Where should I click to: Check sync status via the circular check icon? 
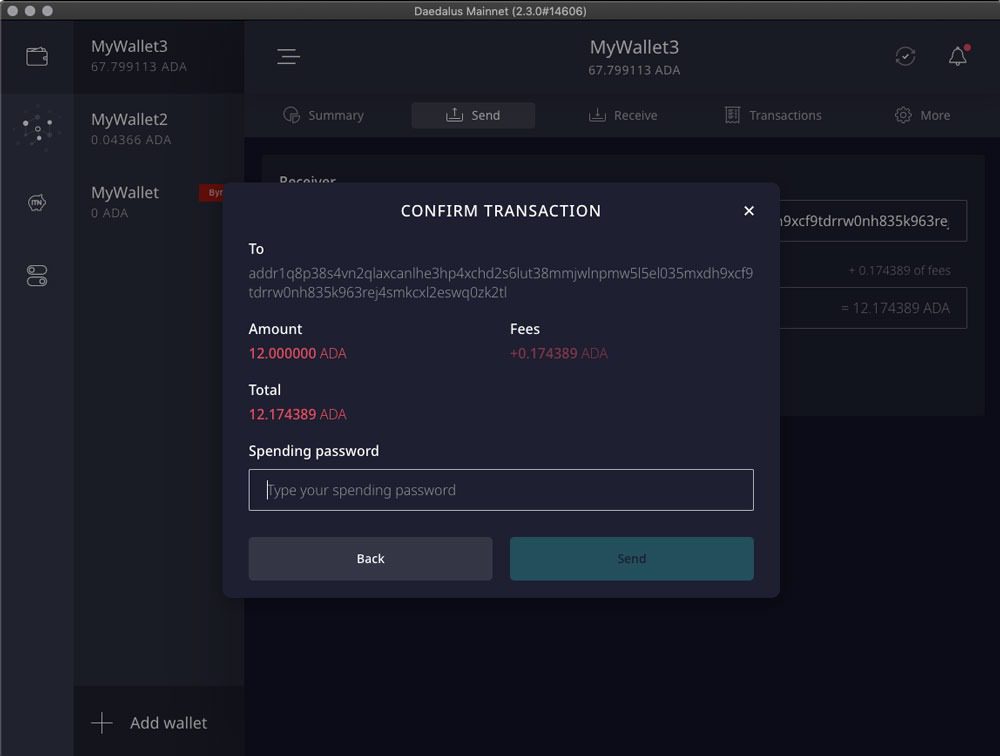(905, 56)
